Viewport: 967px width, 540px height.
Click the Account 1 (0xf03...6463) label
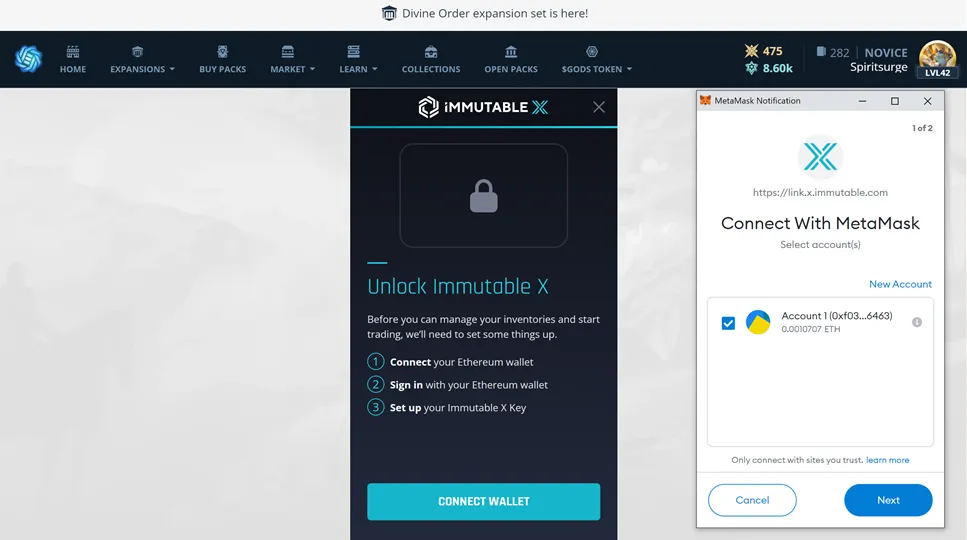(x=837, y=316)
